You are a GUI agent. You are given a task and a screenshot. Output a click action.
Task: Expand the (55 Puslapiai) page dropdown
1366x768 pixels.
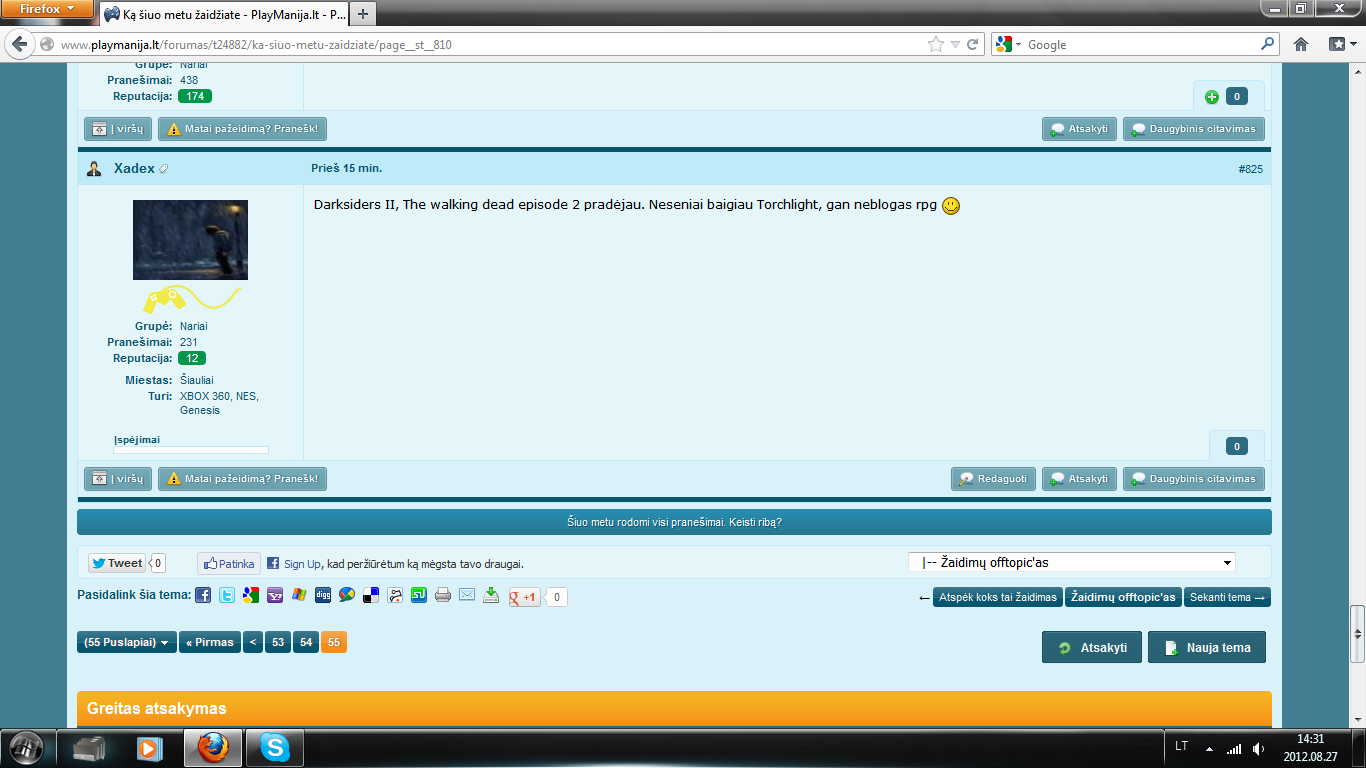[127, 642]
